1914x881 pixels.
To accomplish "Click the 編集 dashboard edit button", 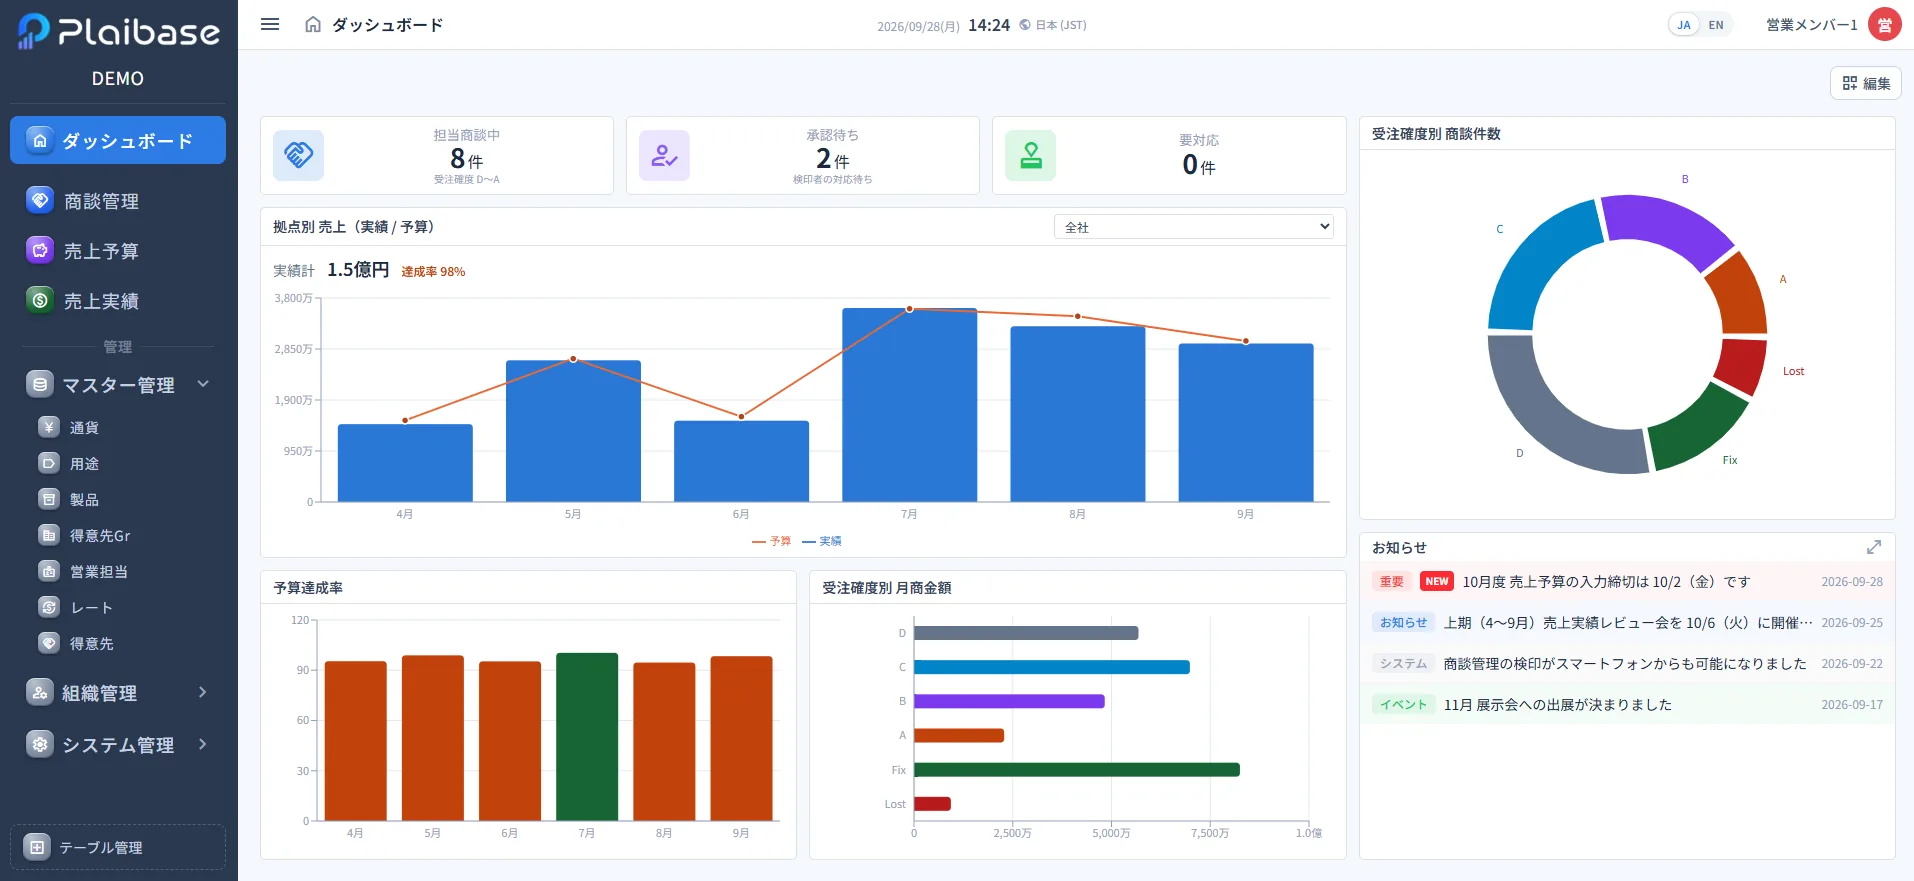I will (x=1865, y=83).
